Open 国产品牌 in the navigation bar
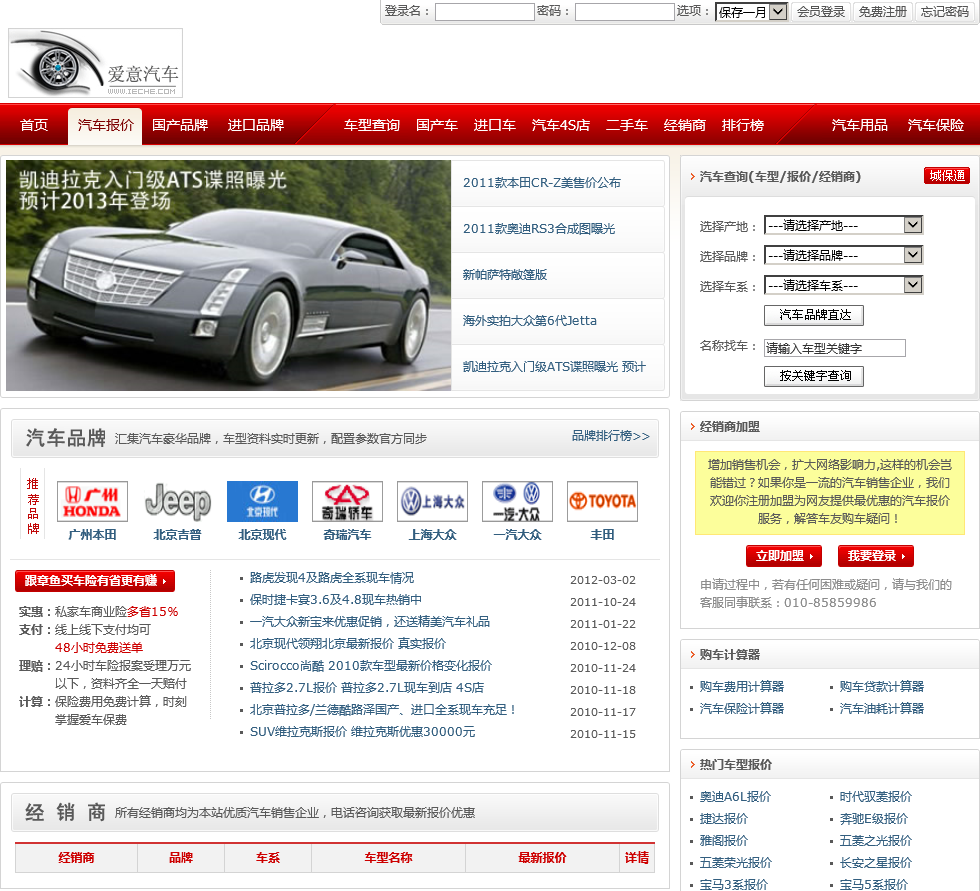Screen dimensions: 980x891 pos(180,125)
